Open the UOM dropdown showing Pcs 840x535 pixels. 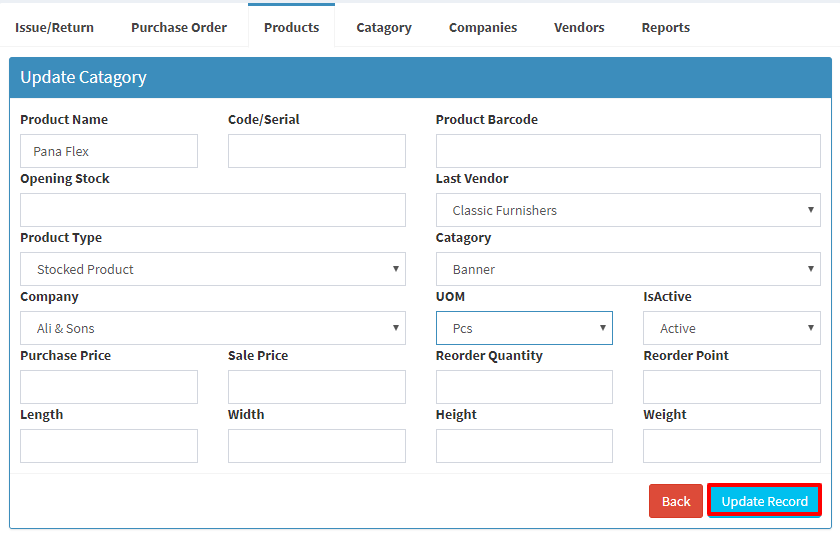pyautogui.click(x=524, y=328)
